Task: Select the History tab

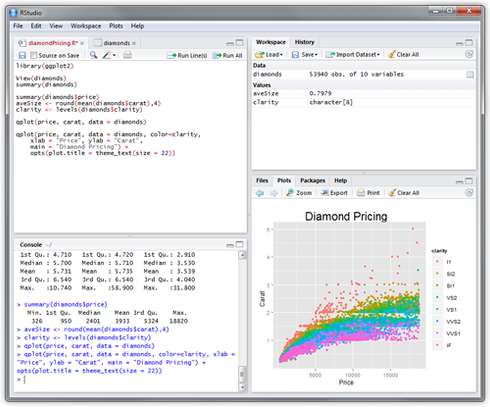Action: click(304, 42)
